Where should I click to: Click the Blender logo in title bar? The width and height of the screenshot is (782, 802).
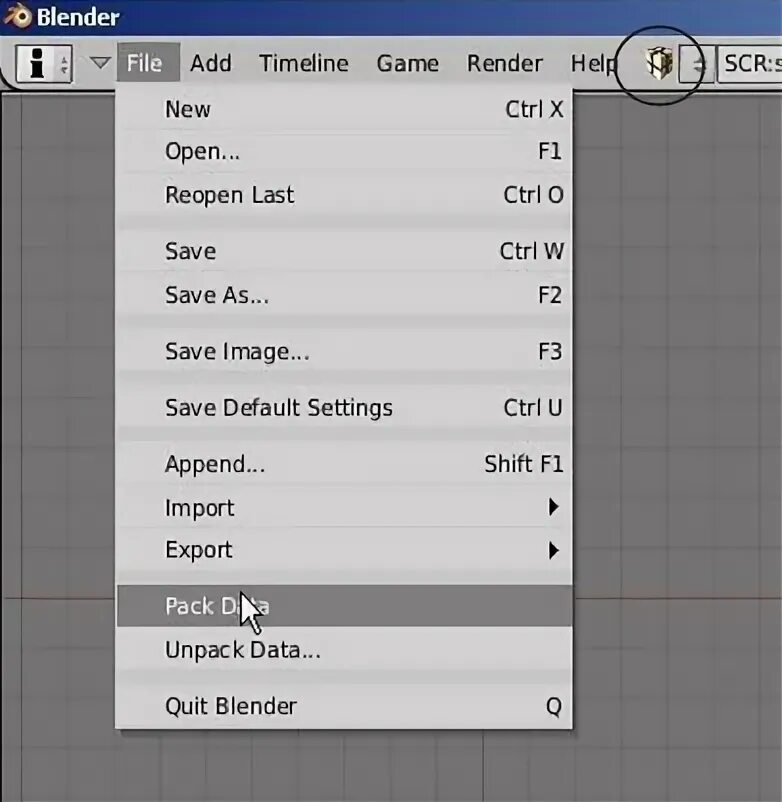pos(17,16)
